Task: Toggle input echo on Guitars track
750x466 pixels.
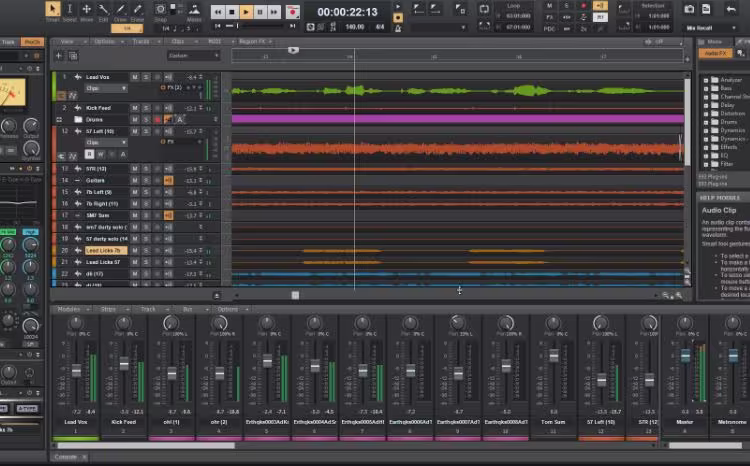Action: click(168, 180)
